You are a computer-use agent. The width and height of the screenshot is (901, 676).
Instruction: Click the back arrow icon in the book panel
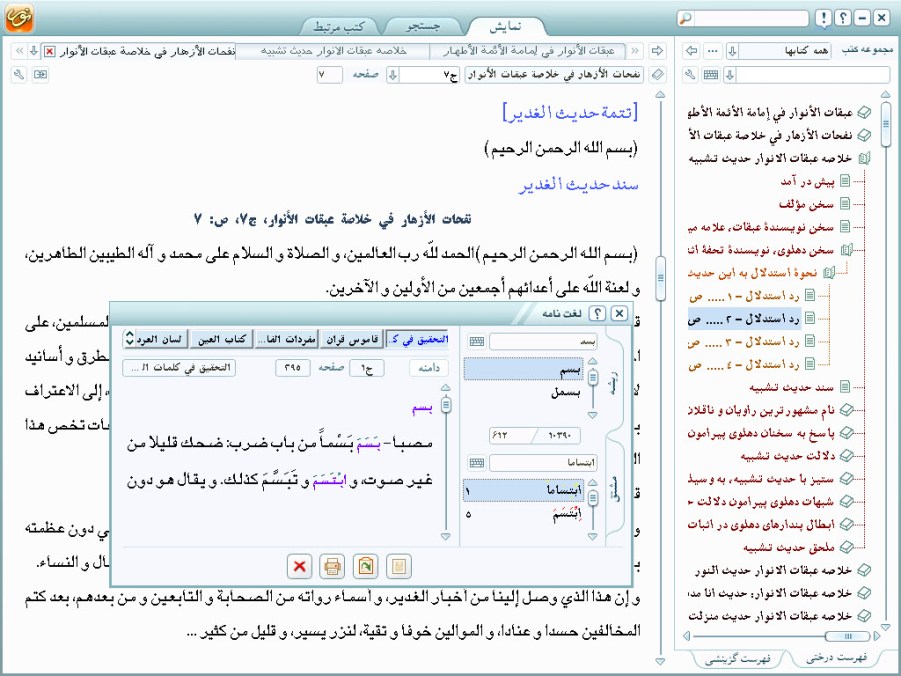(x=692, y=51)
